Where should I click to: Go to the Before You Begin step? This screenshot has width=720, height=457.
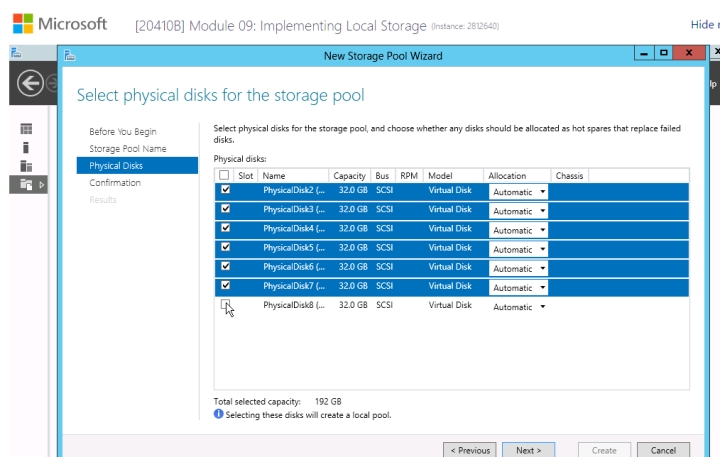tap(122, 132)
